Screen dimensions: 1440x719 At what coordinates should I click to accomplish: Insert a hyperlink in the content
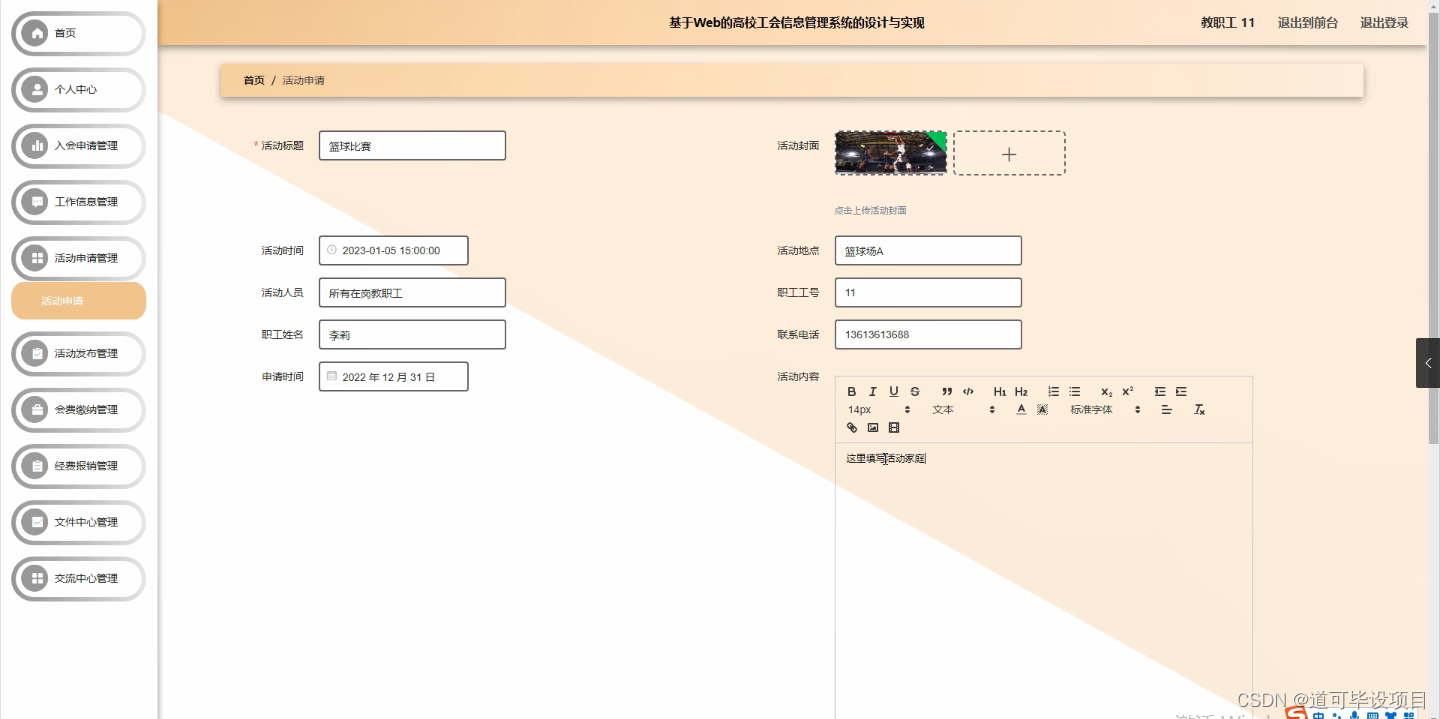click(851, 427)
